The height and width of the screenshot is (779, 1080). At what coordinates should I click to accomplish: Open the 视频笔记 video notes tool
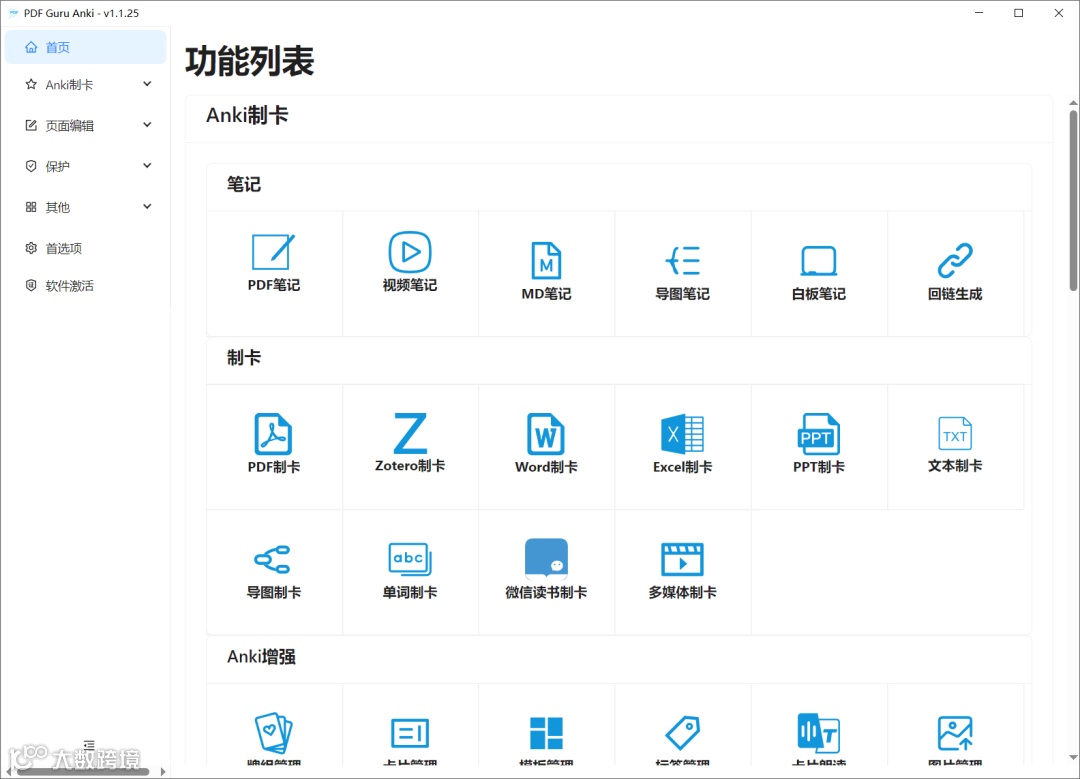coord(410,262)
